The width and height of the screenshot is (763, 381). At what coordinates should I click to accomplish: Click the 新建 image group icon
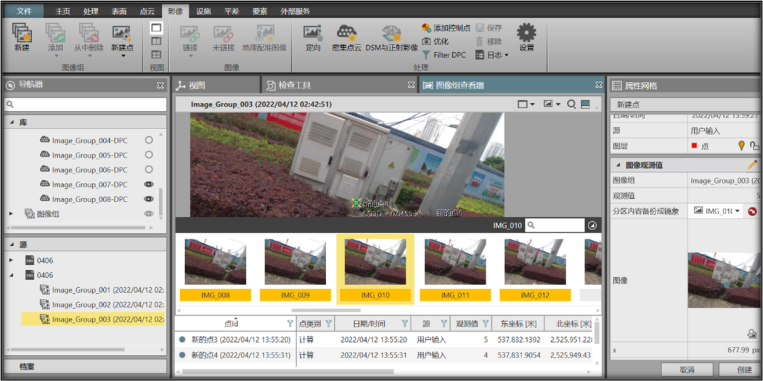pos(21,33)
